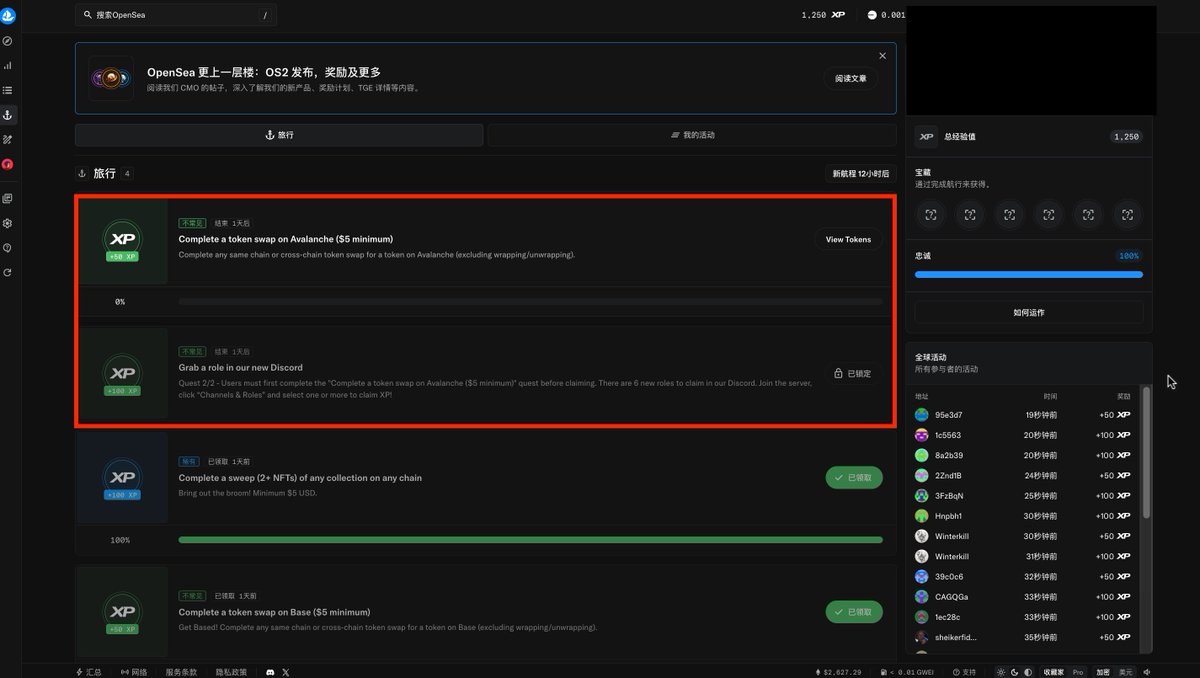Click the ETH price $2,627.29 indicator
This screenshot has width=1200, height=678.
[838, 672]
